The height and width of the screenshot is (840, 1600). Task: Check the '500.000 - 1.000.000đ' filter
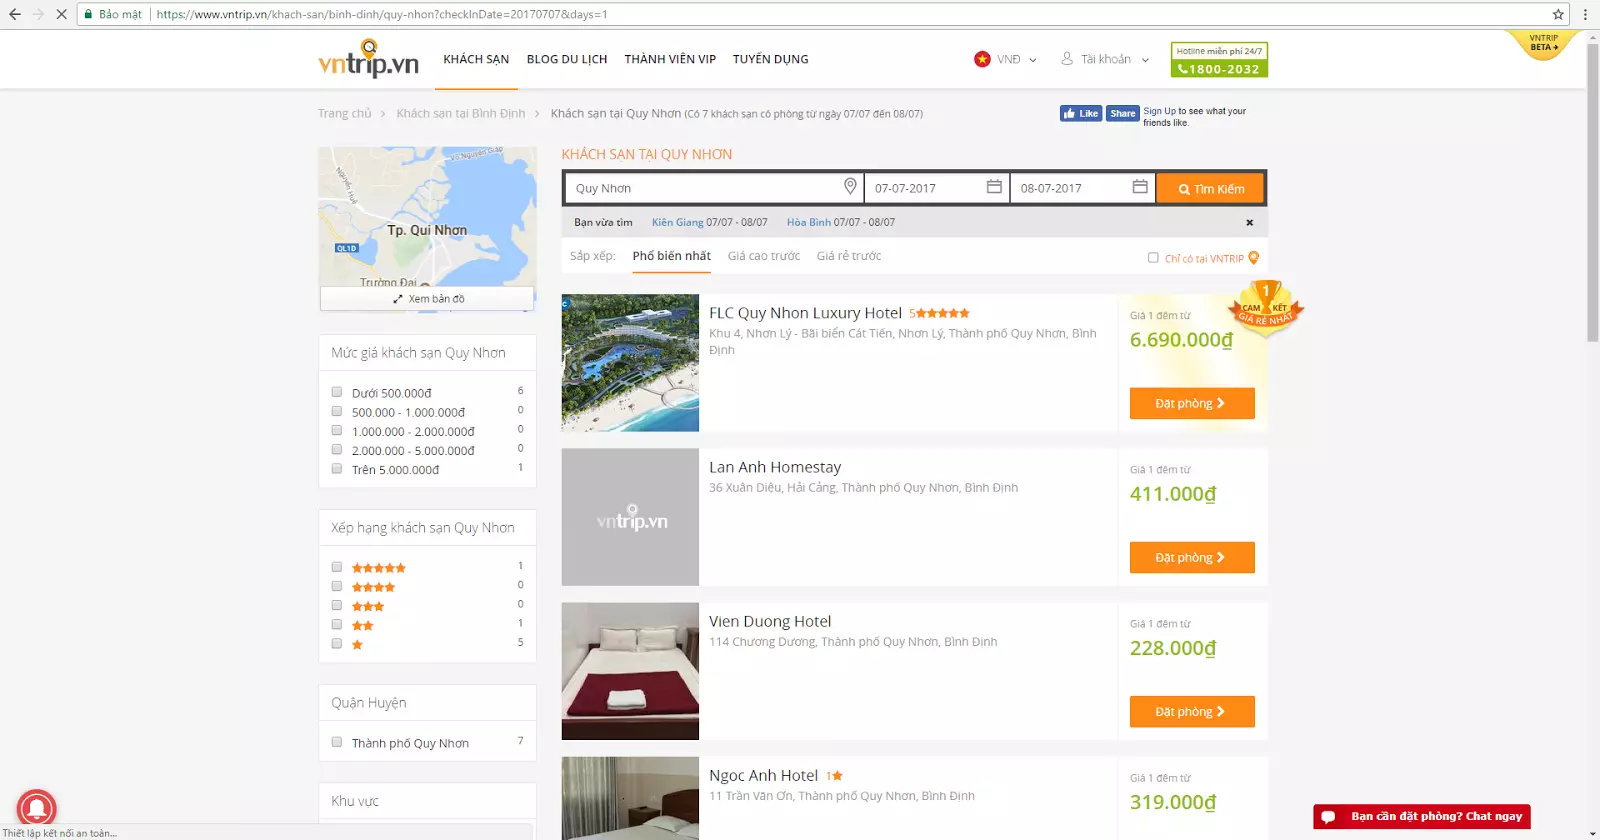point(337,411)
